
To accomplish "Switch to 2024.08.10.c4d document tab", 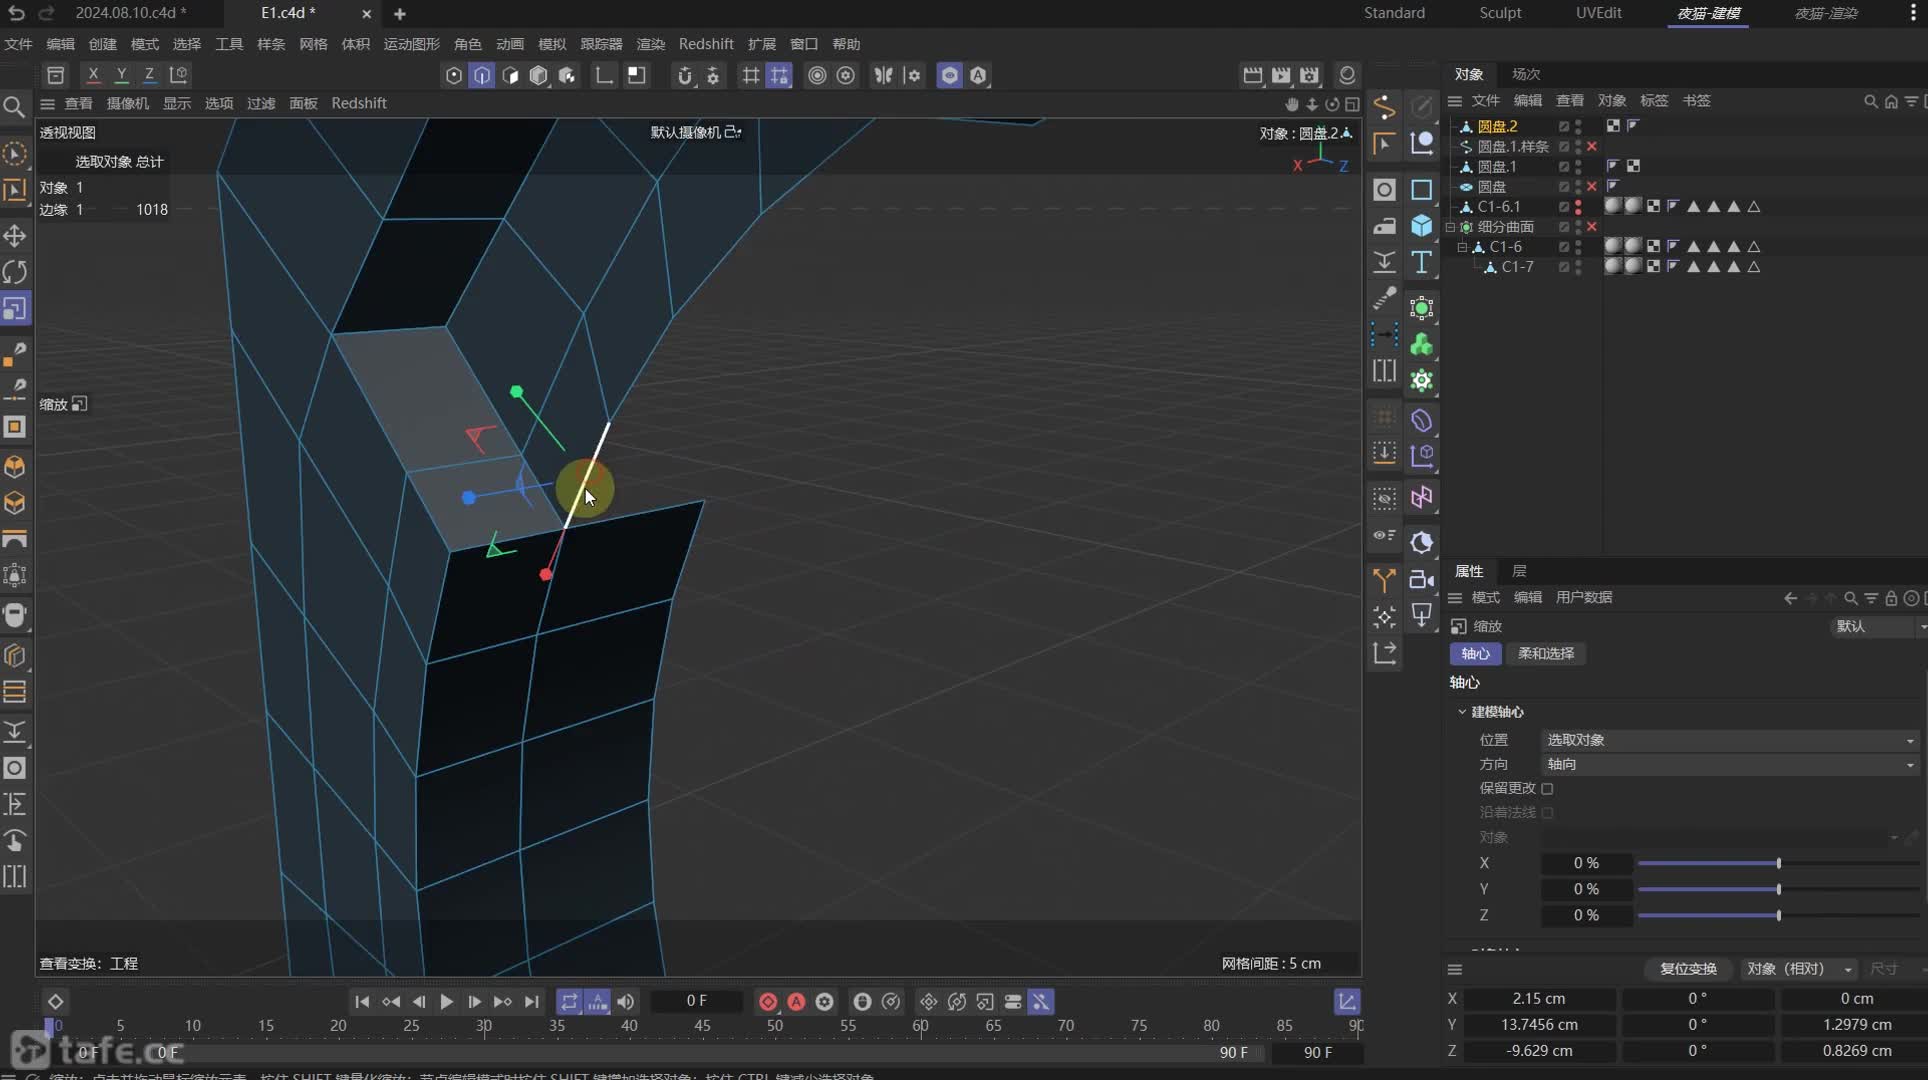I will tap(131, 13).
